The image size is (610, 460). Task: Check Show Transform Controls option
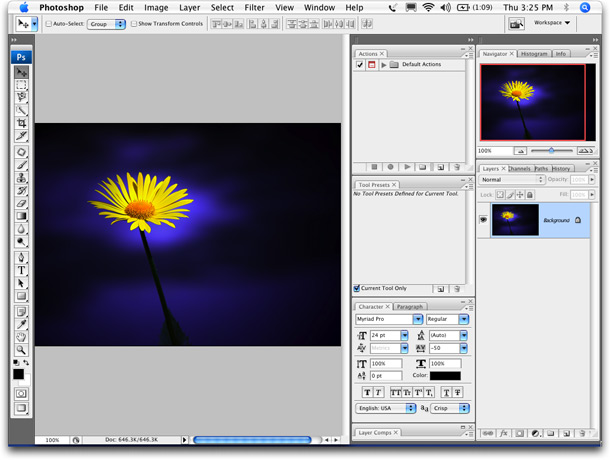click(135, 22)
